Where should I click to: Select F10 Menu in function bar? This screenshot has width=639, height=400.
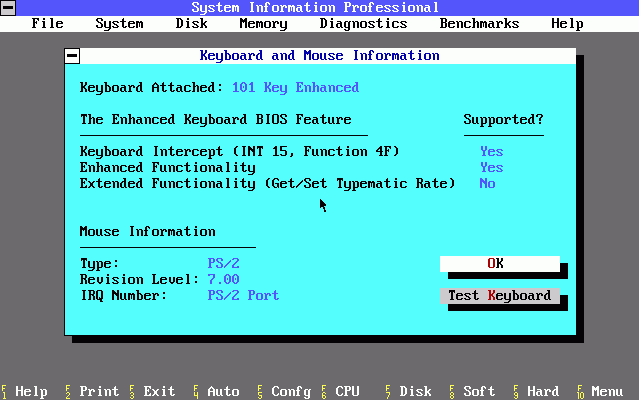pyautogui.click(x=600, y=391)
